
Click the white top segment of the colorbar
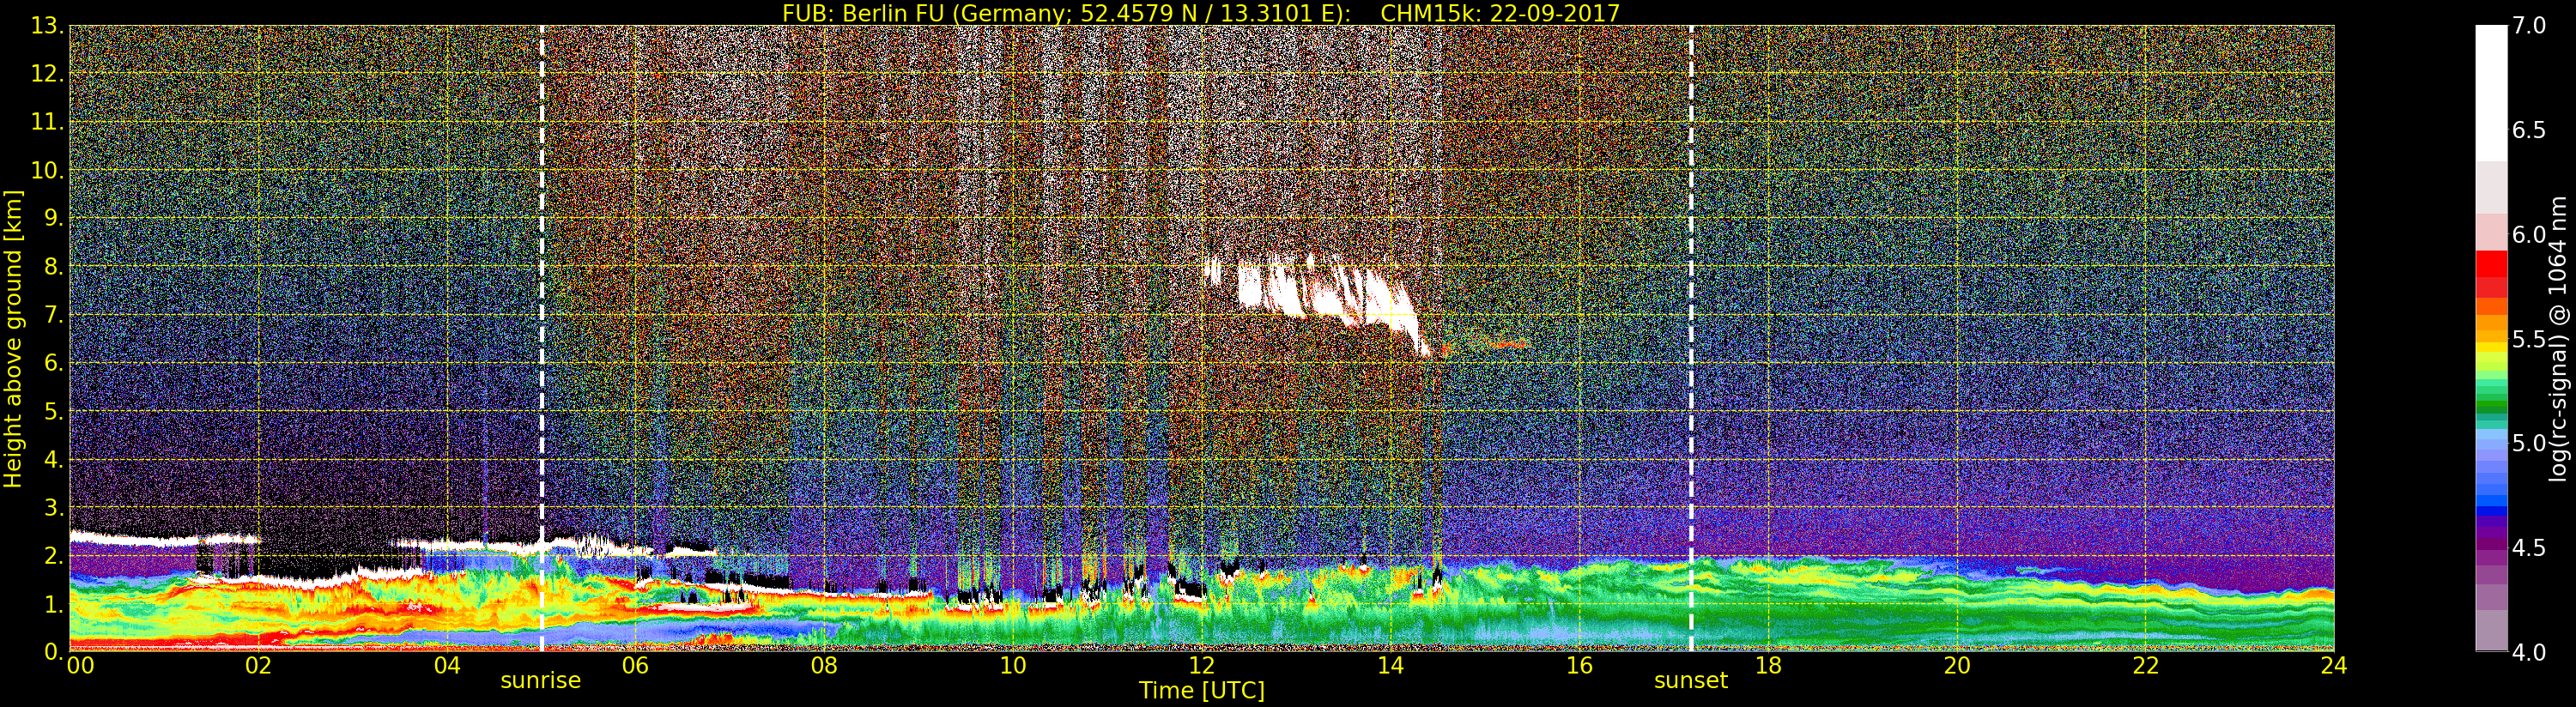[2491, 93]
